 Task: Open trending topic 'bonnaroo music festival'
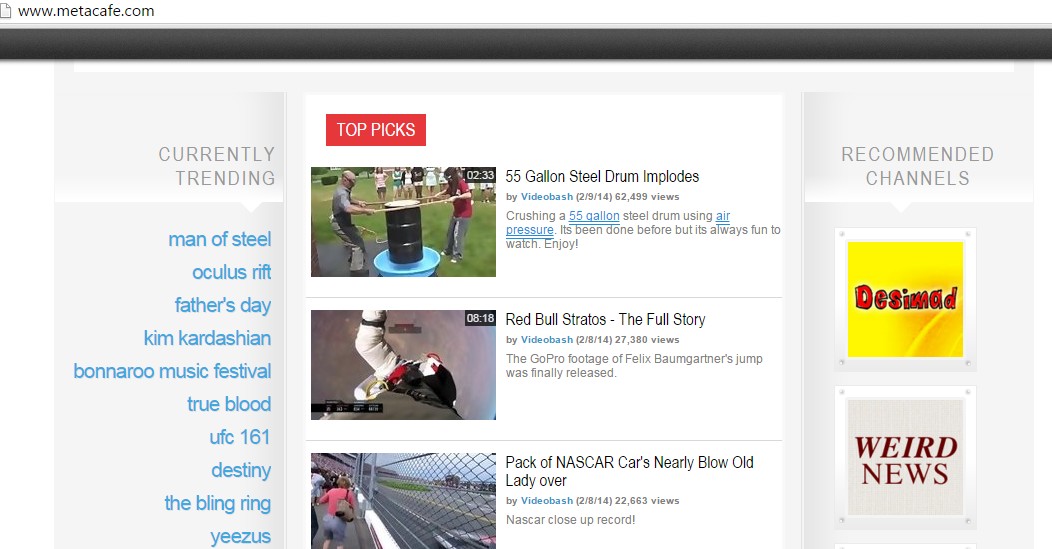(172, 371)
